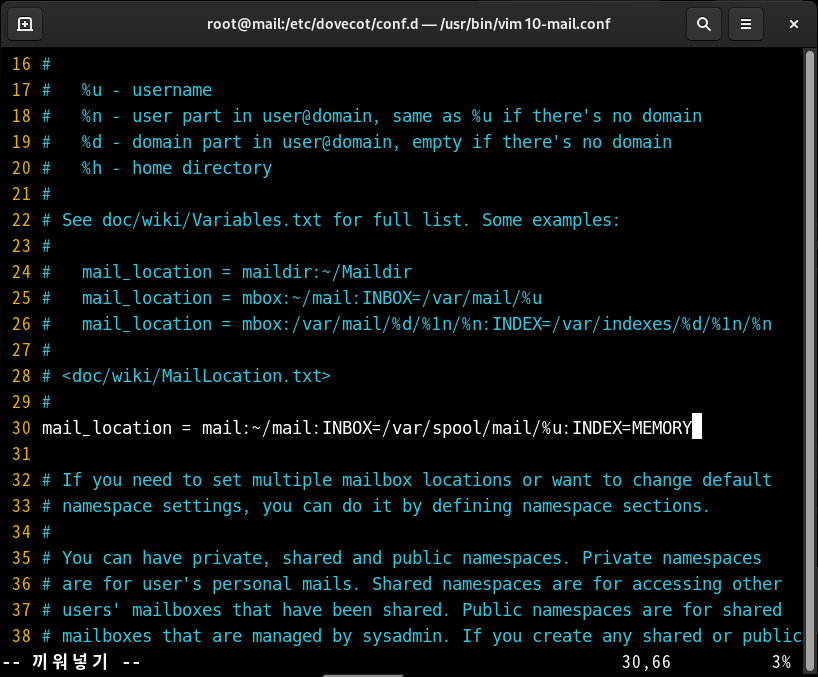
Task: Open a new terminal tab
Action: click(x=25, y=24)
